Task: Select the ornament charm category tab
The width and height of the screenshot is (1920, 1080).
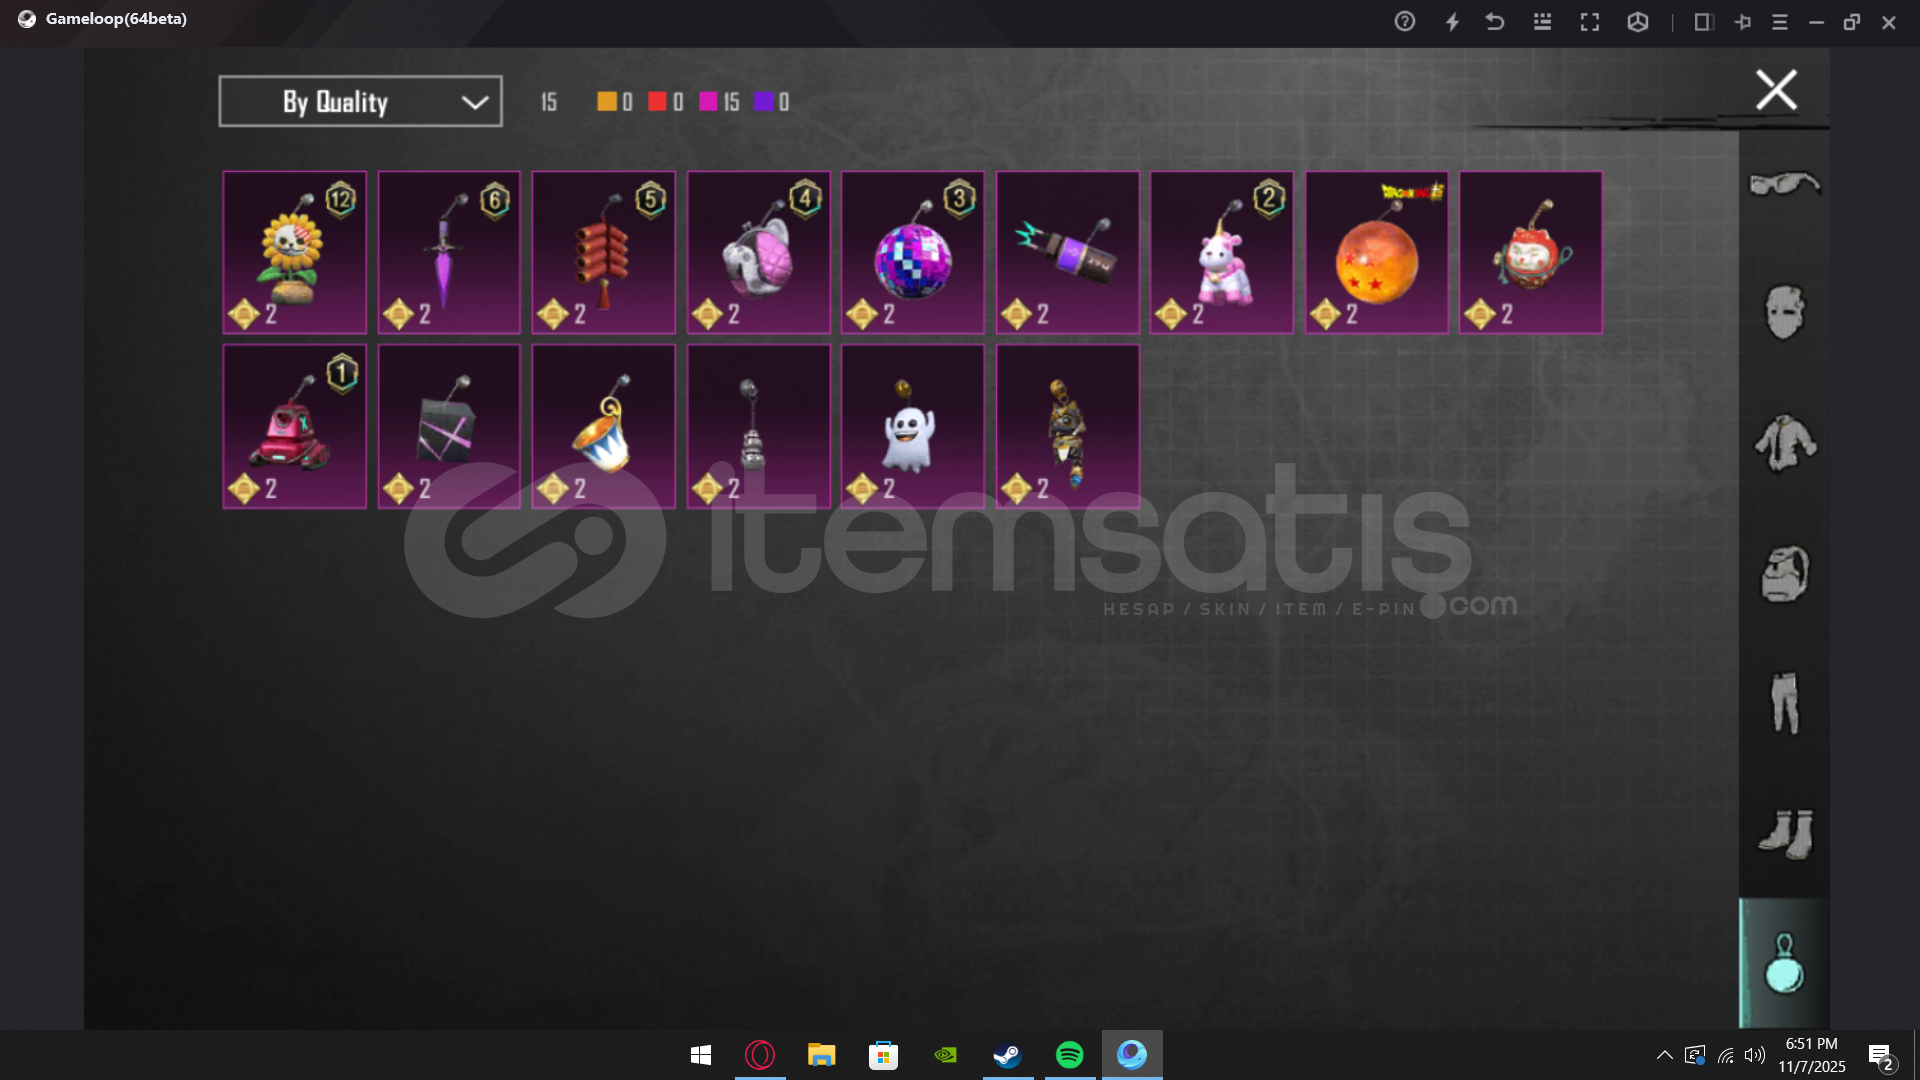Action: tap(1784, 964)
